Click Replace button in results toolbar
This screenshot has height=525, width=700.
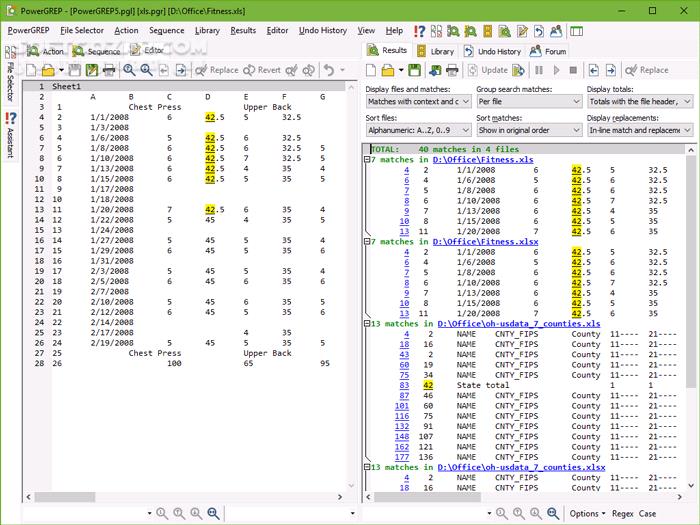647,70
